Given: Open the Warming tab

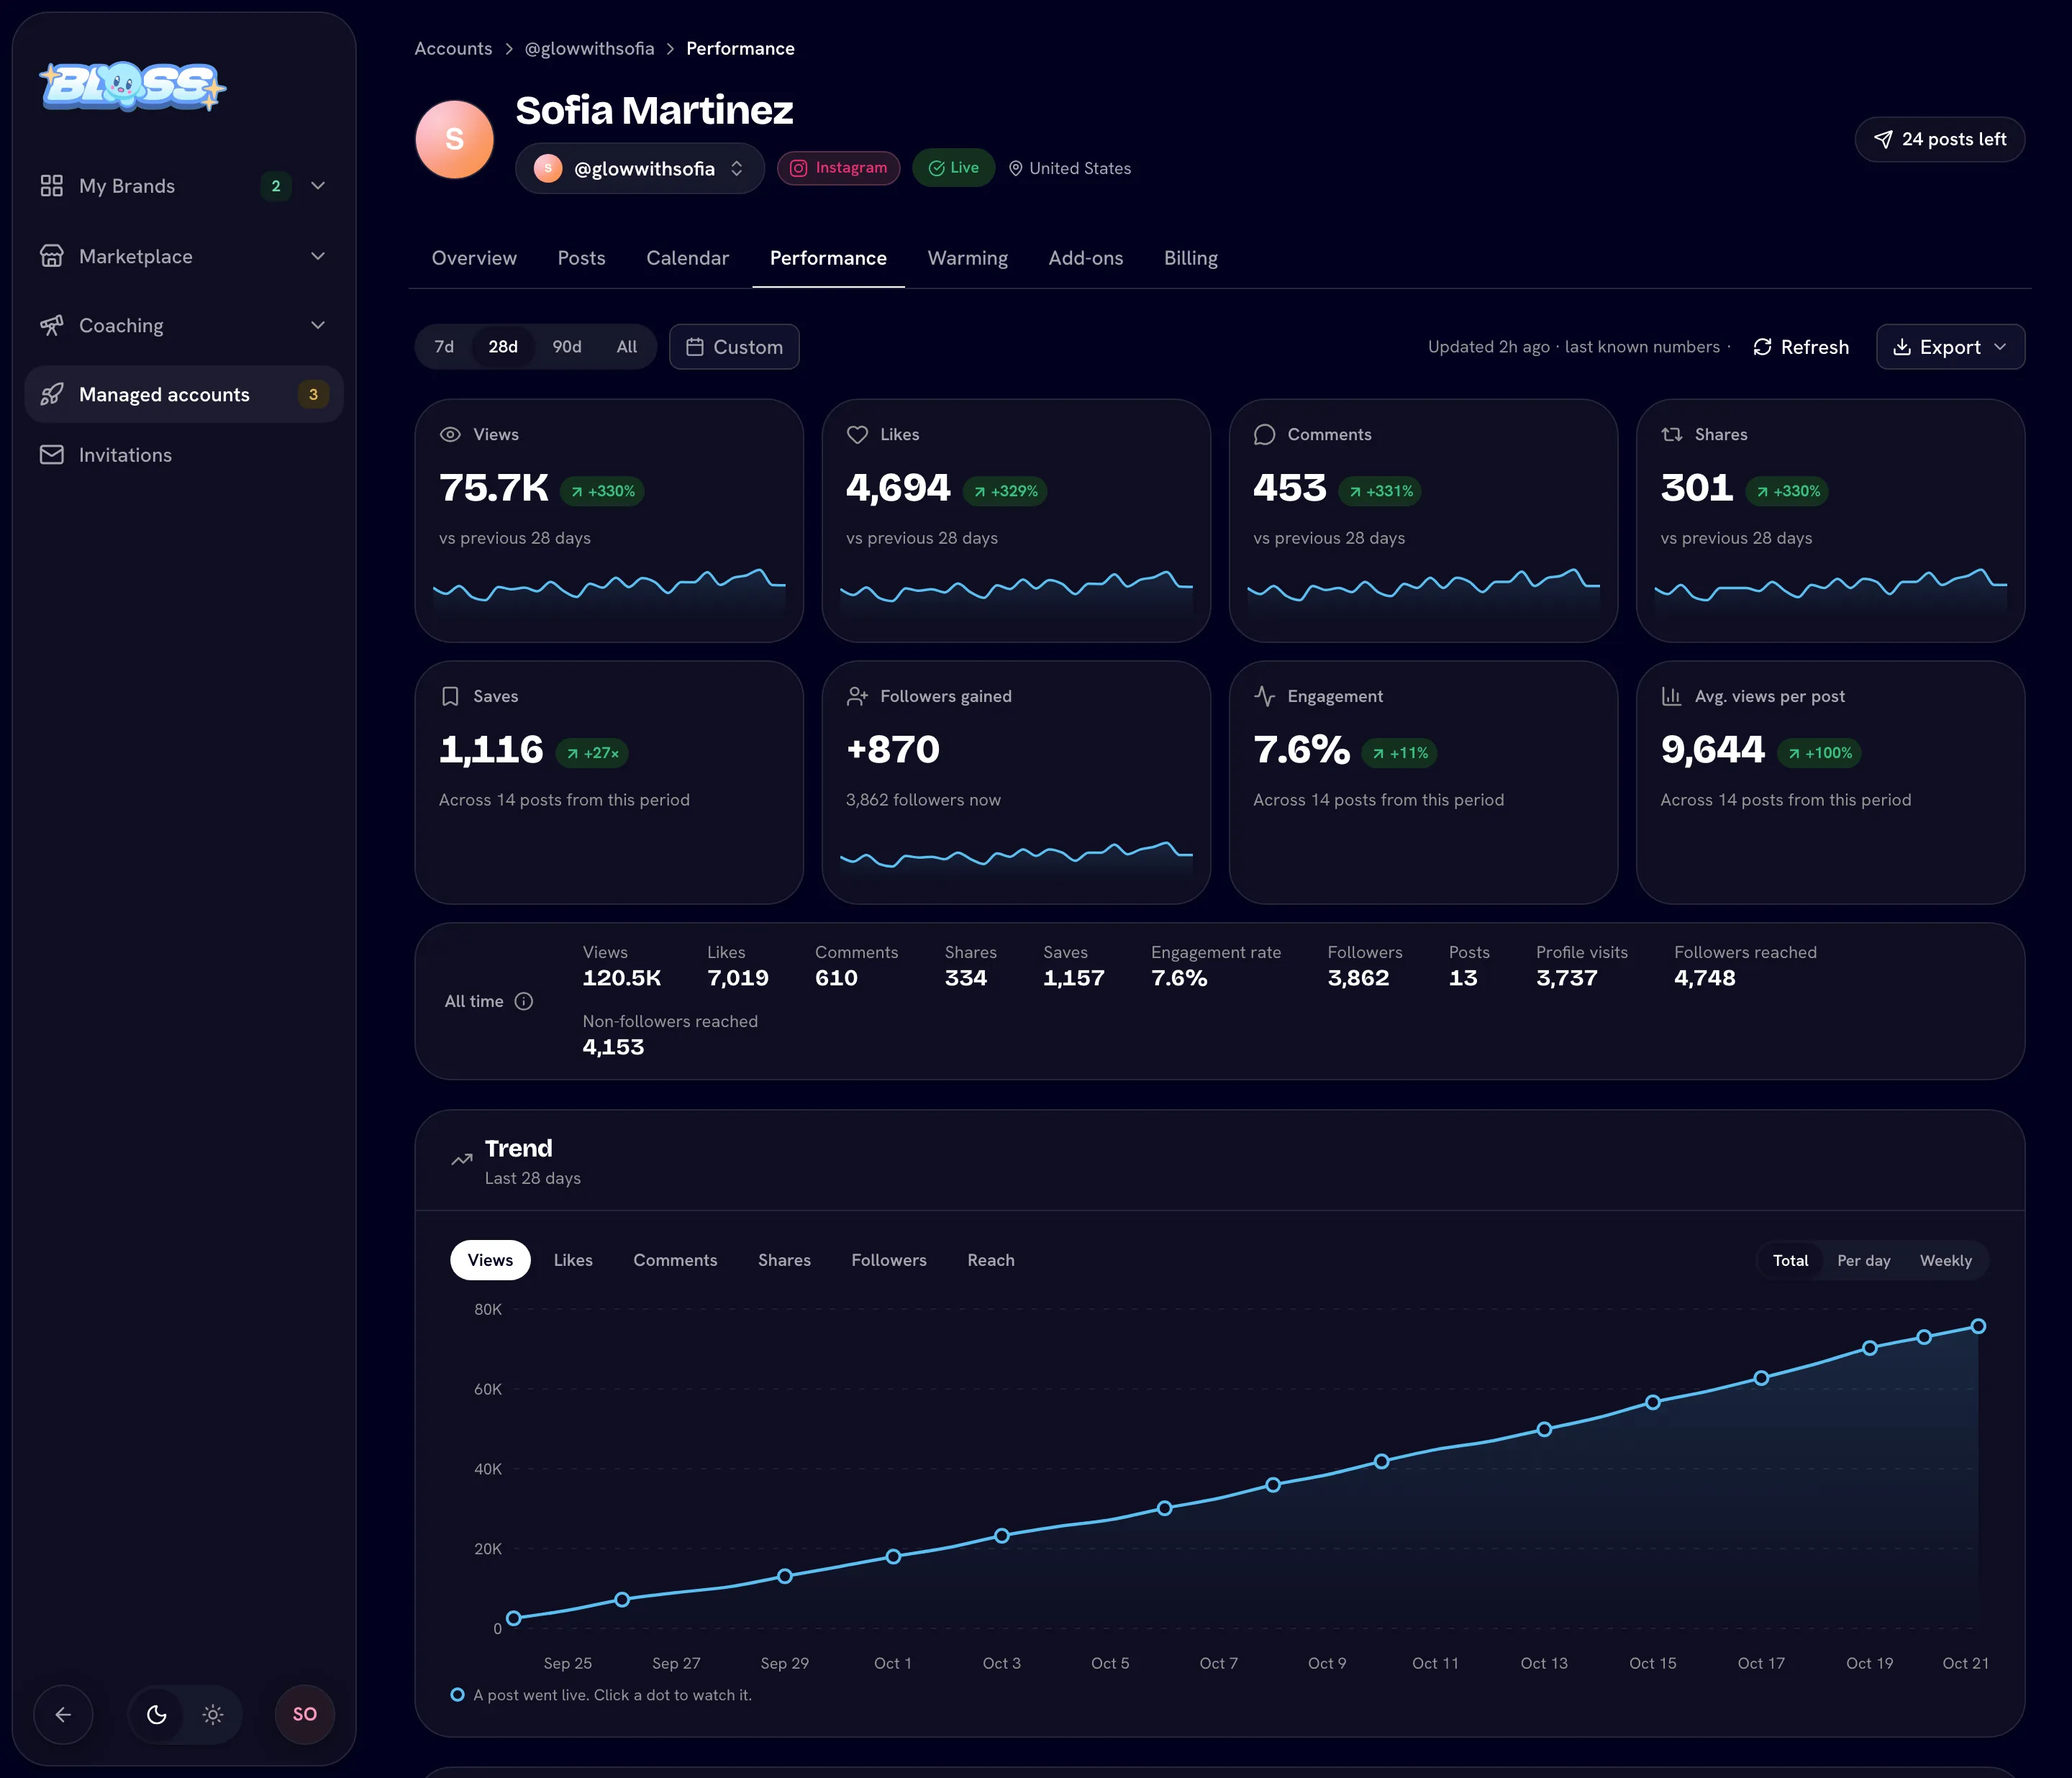Looking at the screenshot, I should click(x=967, y=258).
